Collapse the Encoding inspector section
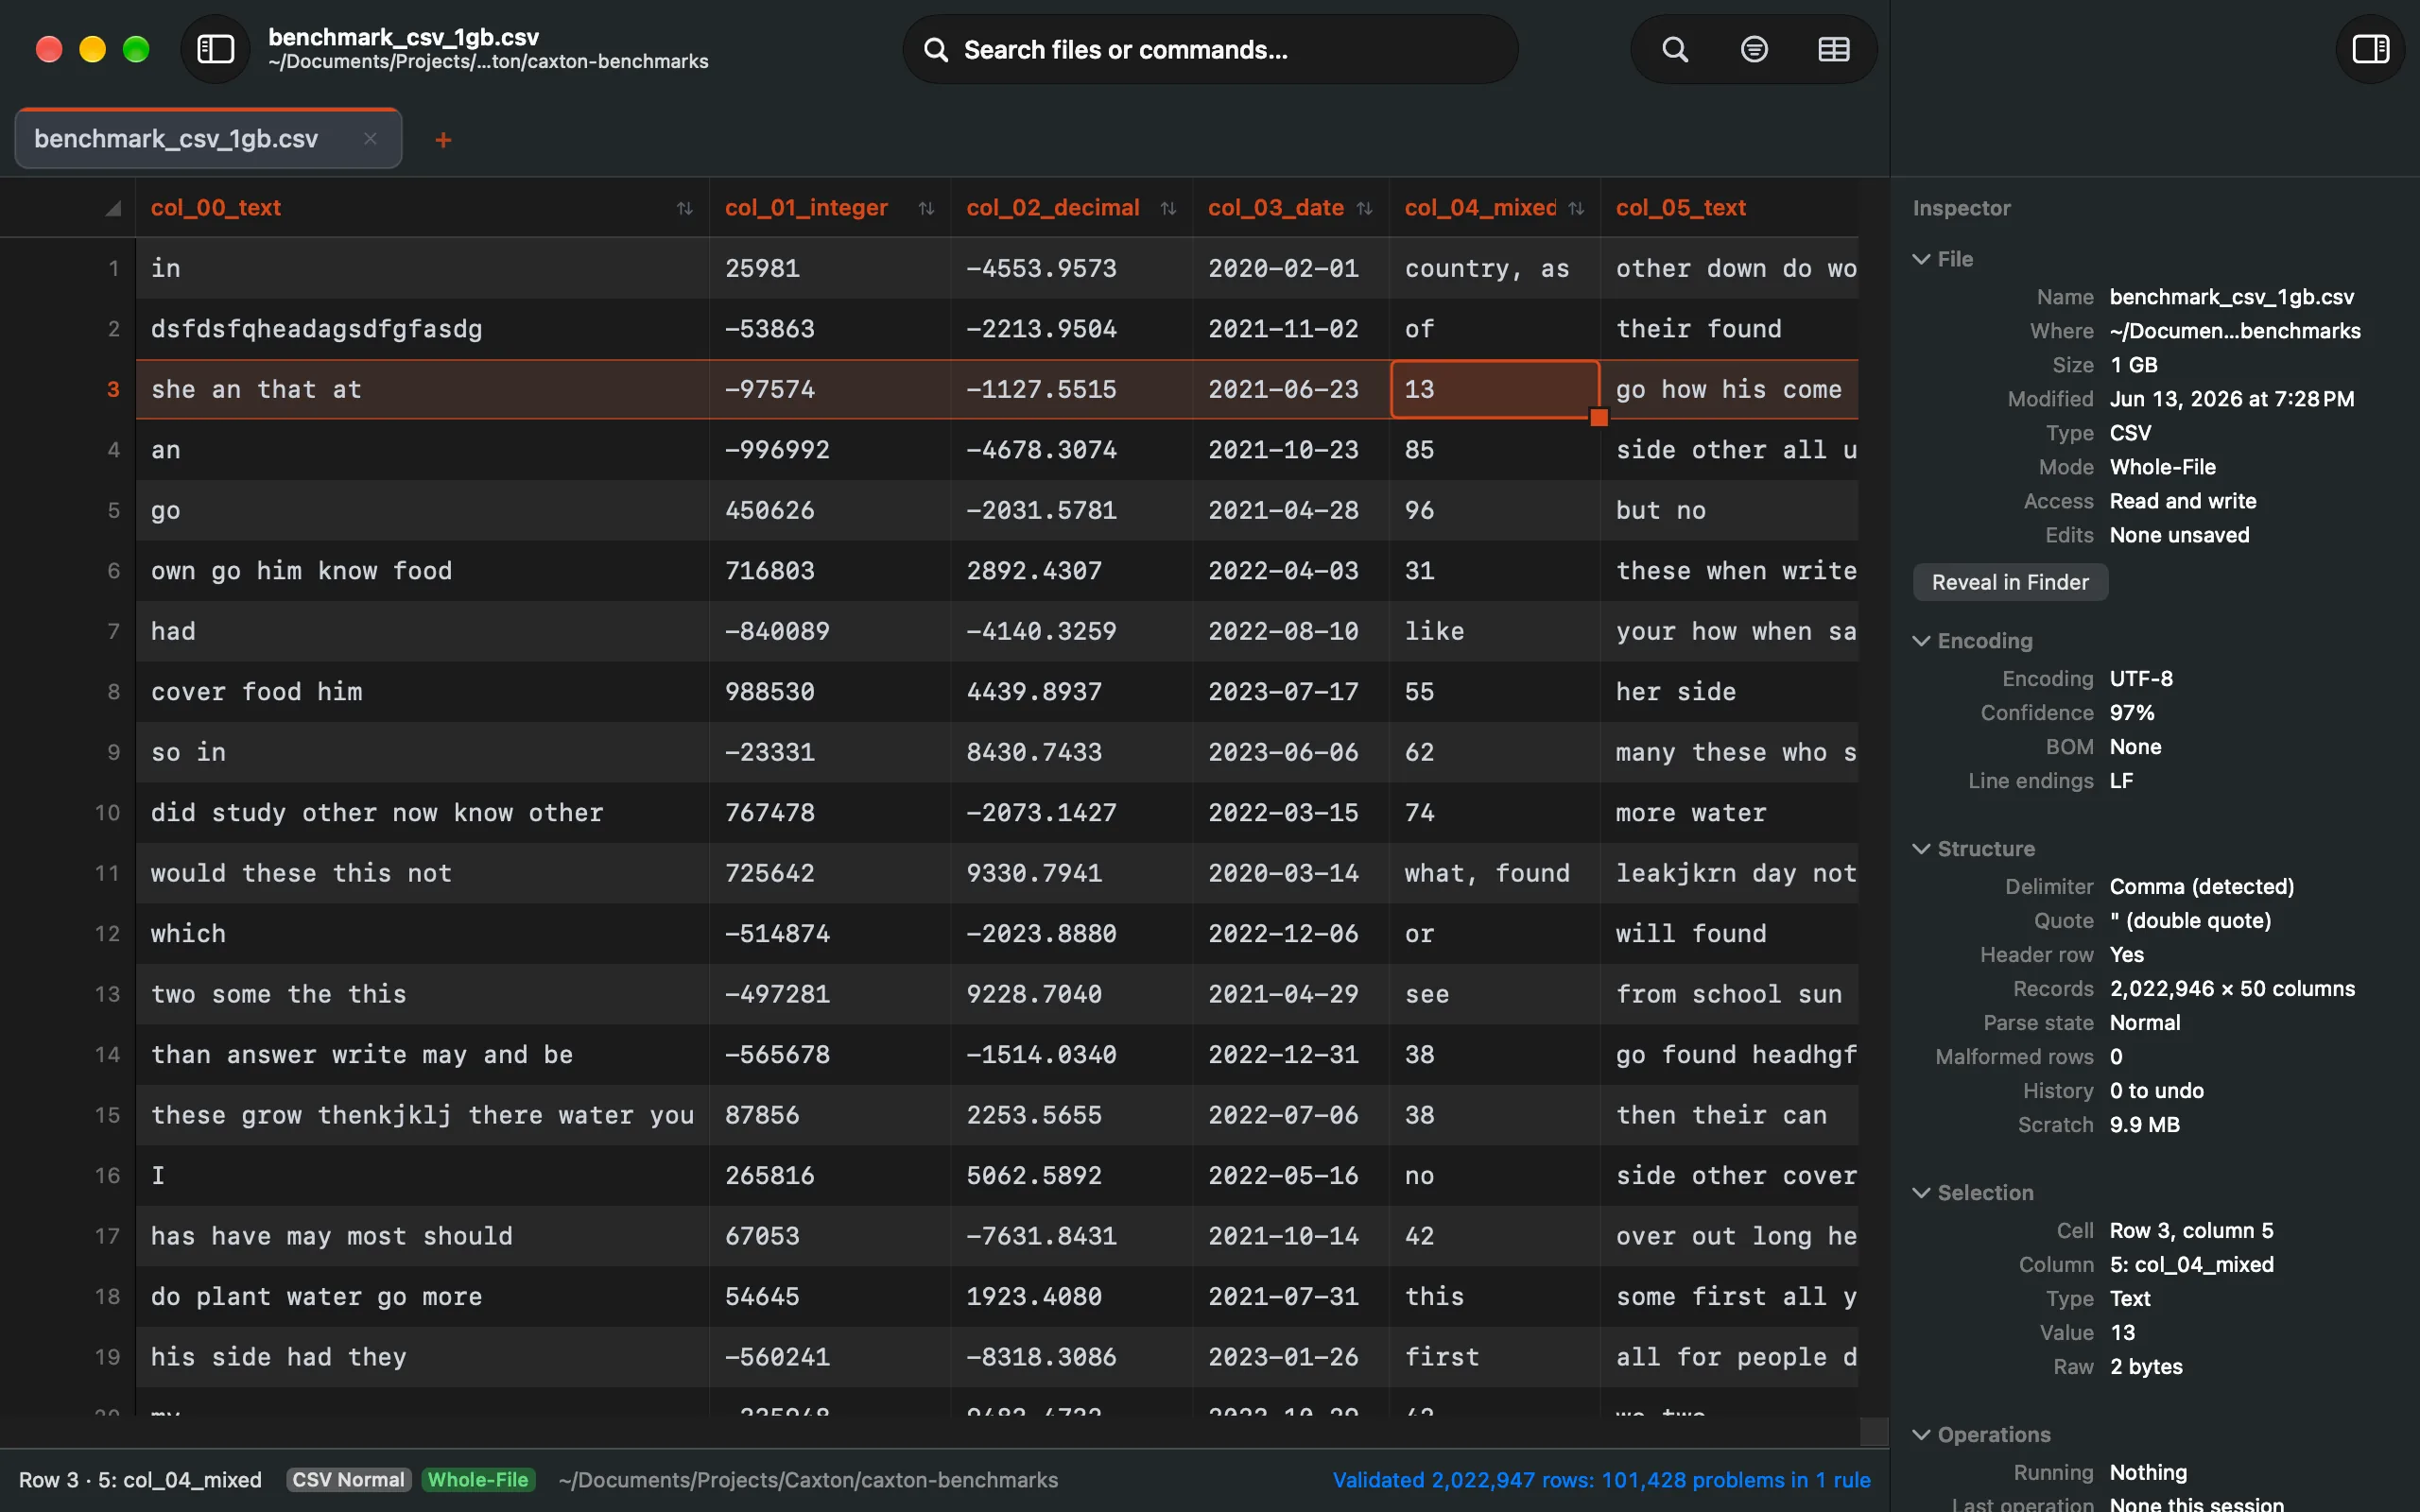 click(x=1921, y=641)
